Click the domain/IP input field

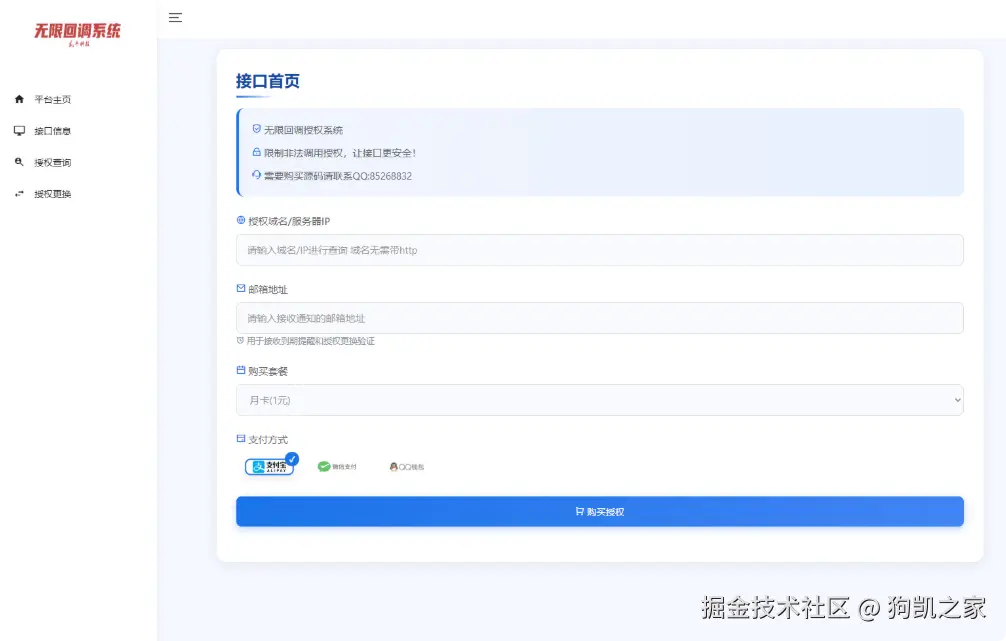point(599,250)
